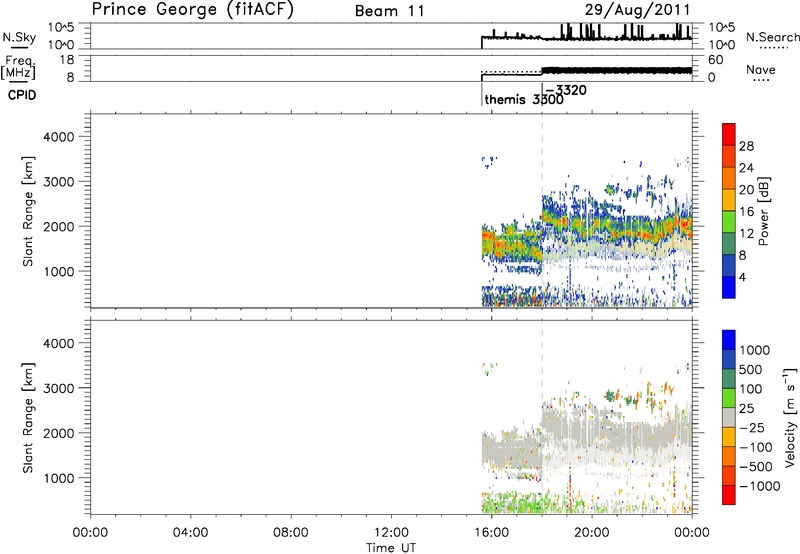Pick the bright blue bottom segment of power colorbar
The width and height of the screenshot is (800, 554).
[x=729, y=287]
